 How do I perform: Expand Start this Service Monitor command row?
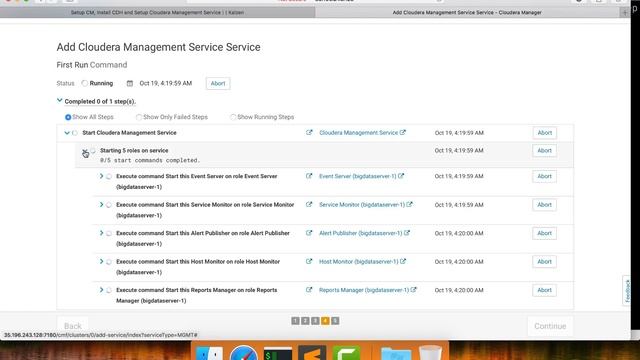click(101, 204)
